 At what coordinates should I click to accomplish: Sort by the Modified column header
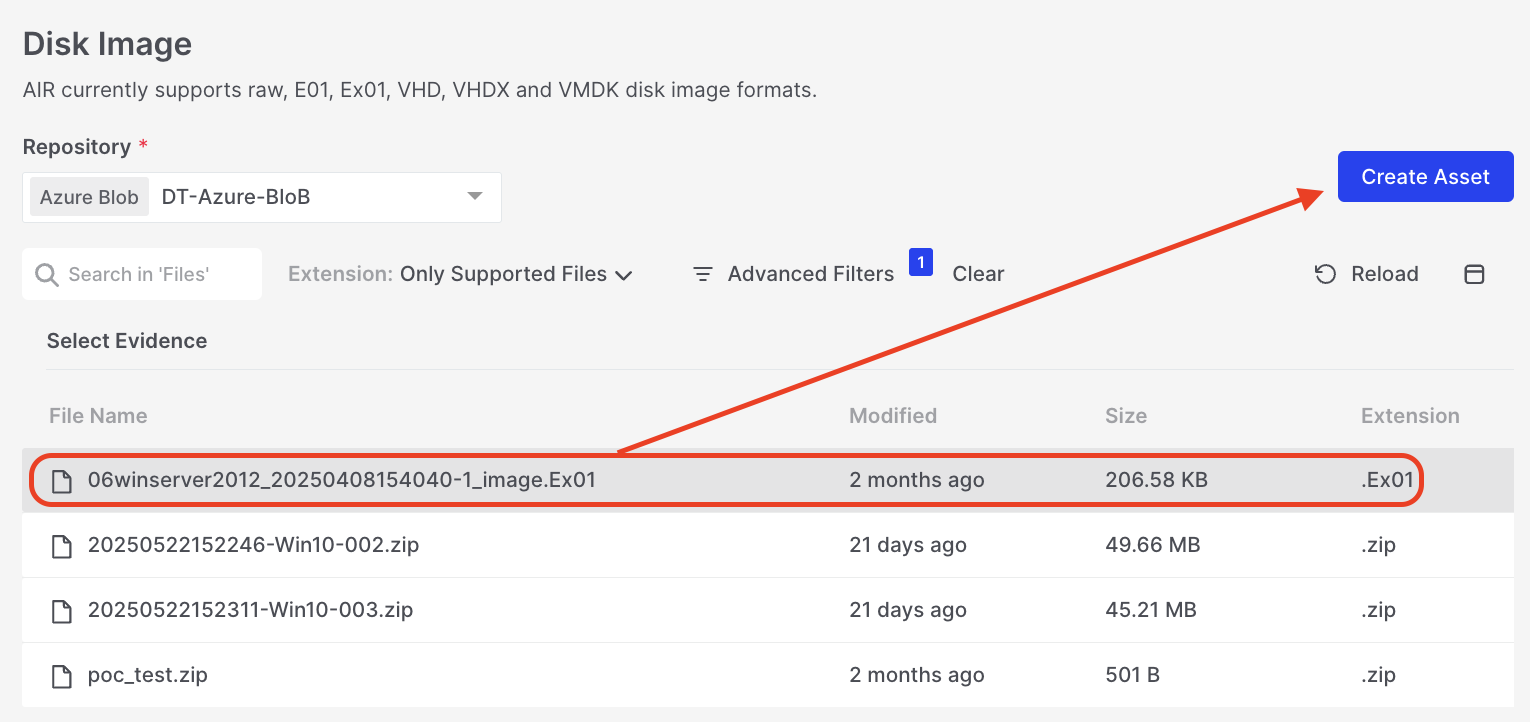892,416
